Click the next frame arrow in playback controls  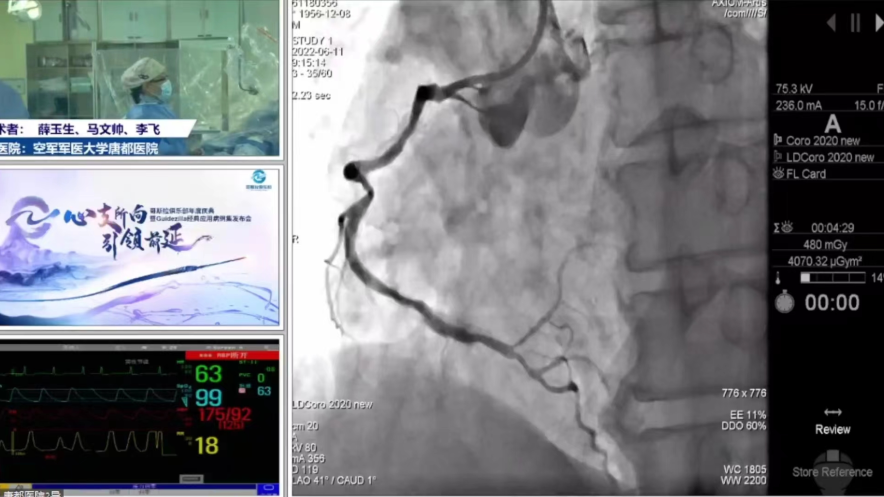point(878,22)
